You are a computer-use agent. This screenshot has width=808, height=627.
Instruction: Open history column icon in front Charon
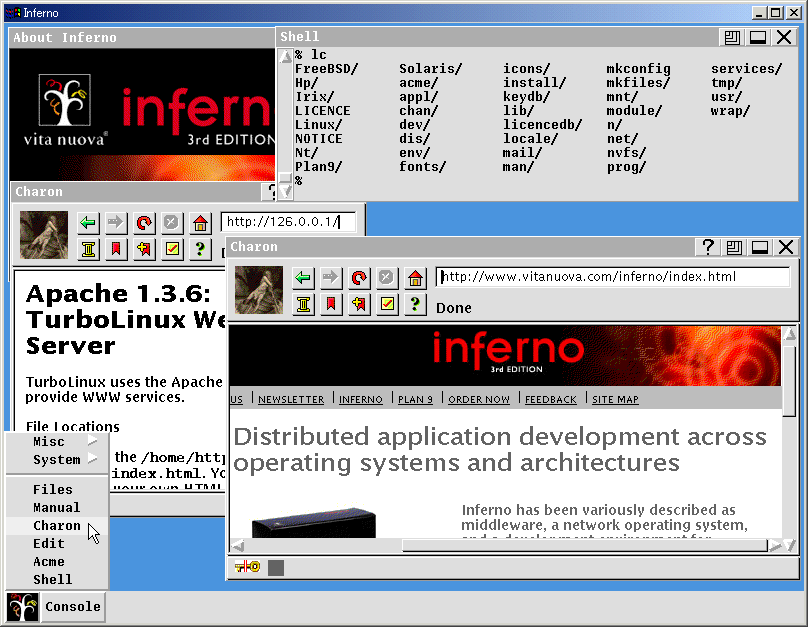click(303, 304)
